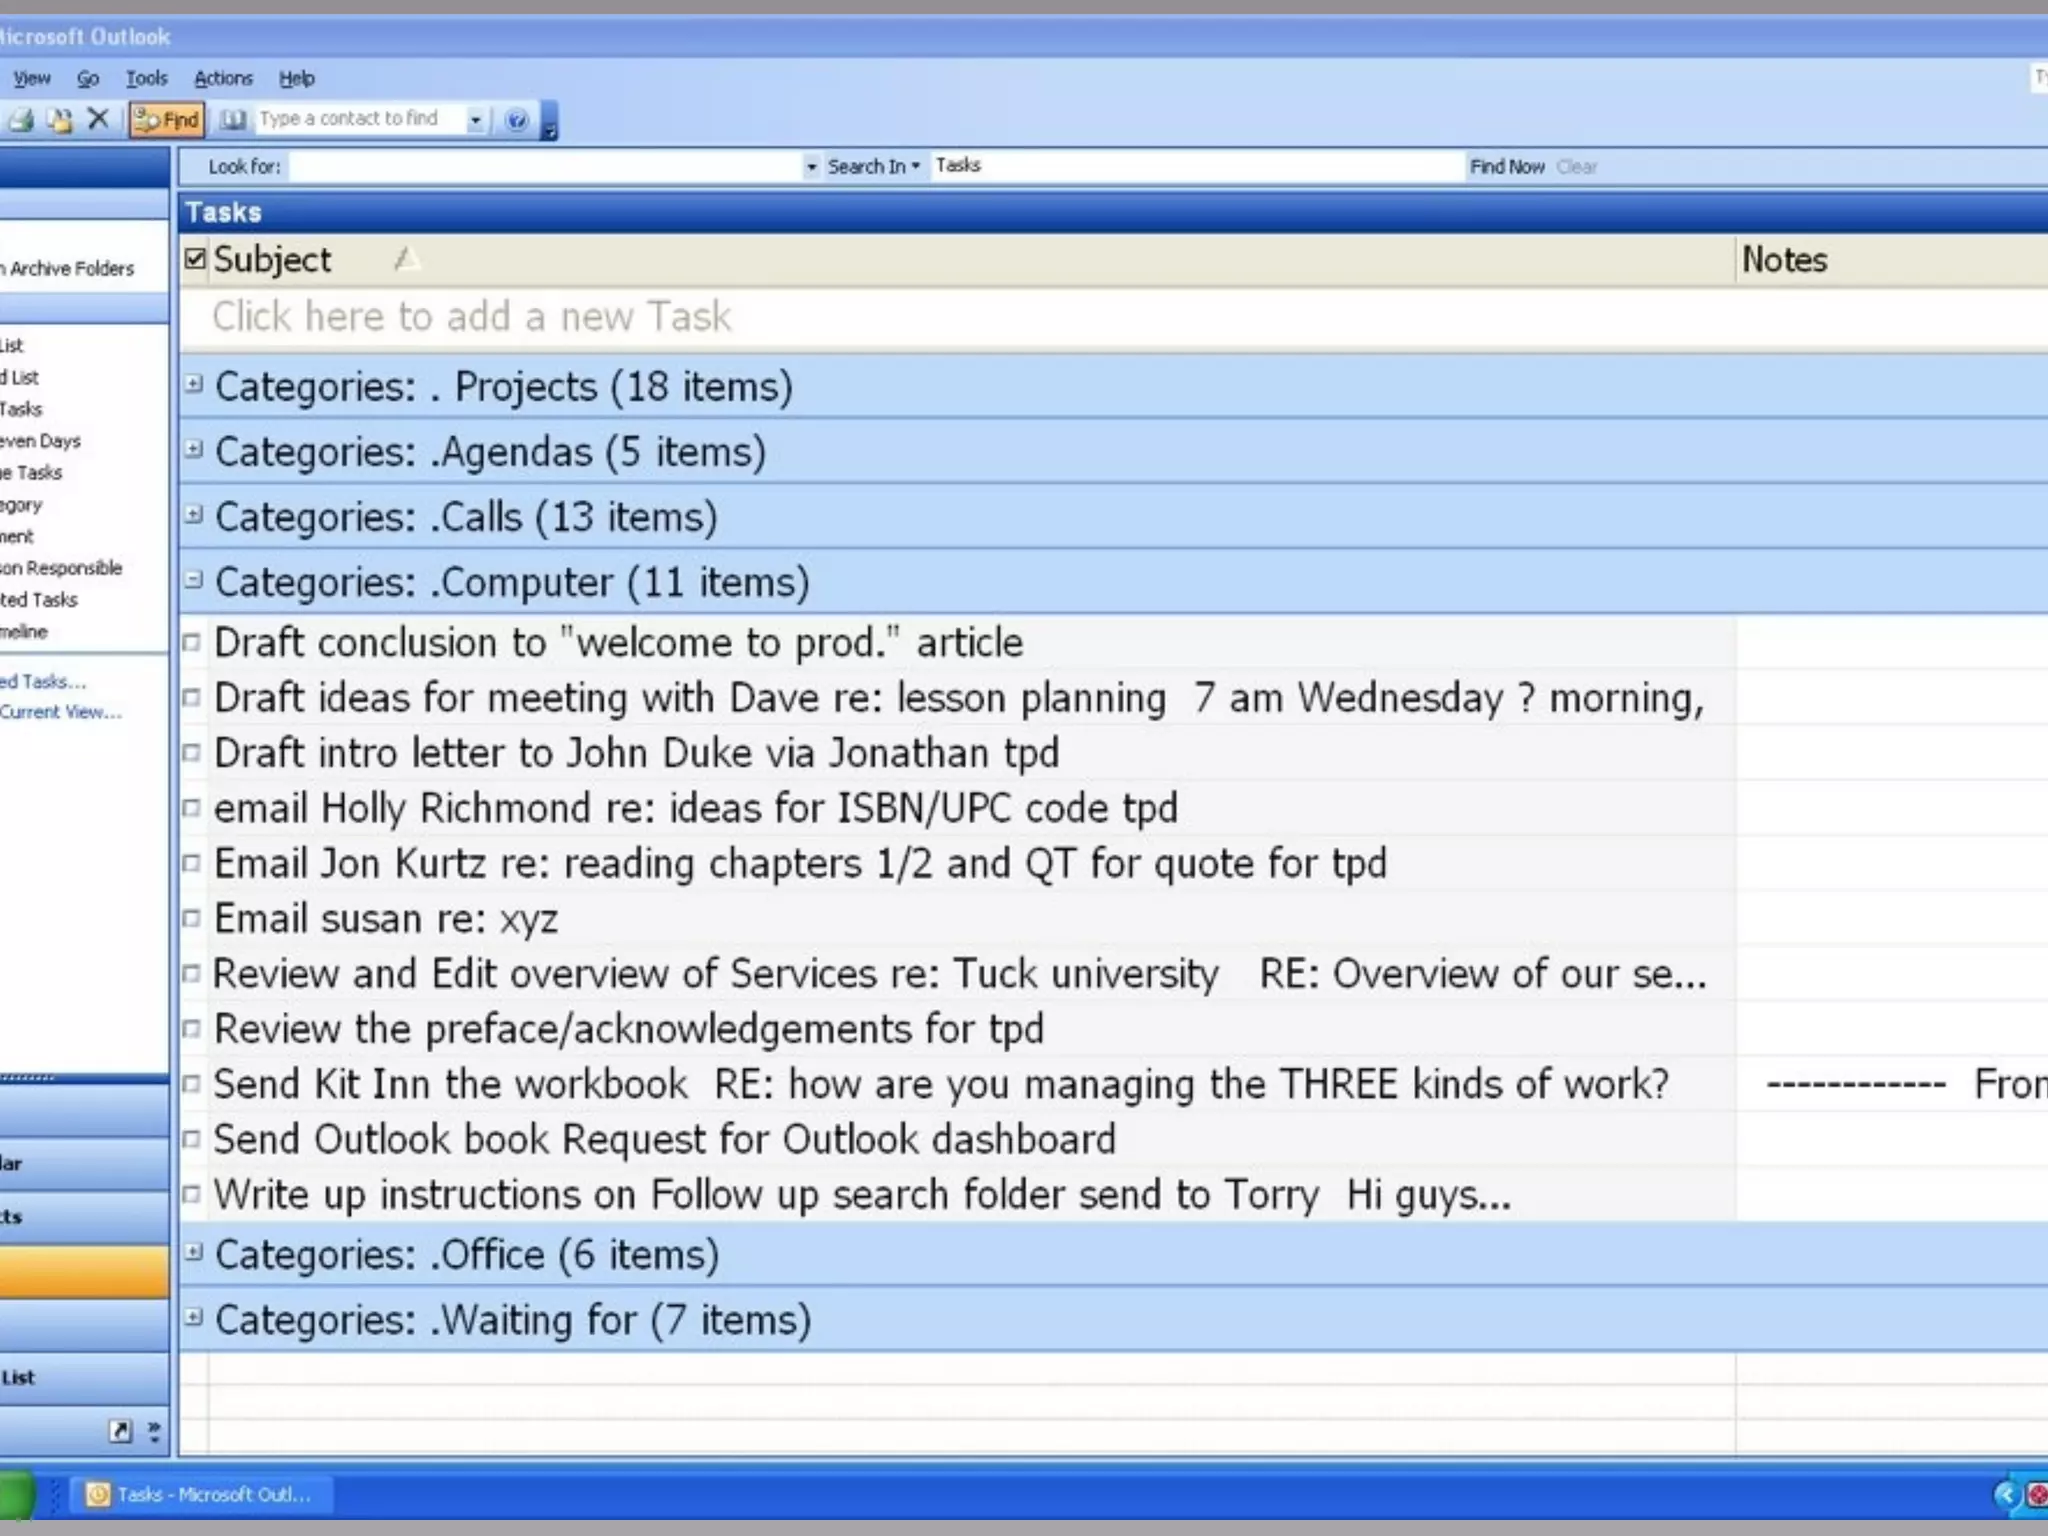Click the Current View link in sidebar
The image size is (2048, 1536).
point(60,712)
